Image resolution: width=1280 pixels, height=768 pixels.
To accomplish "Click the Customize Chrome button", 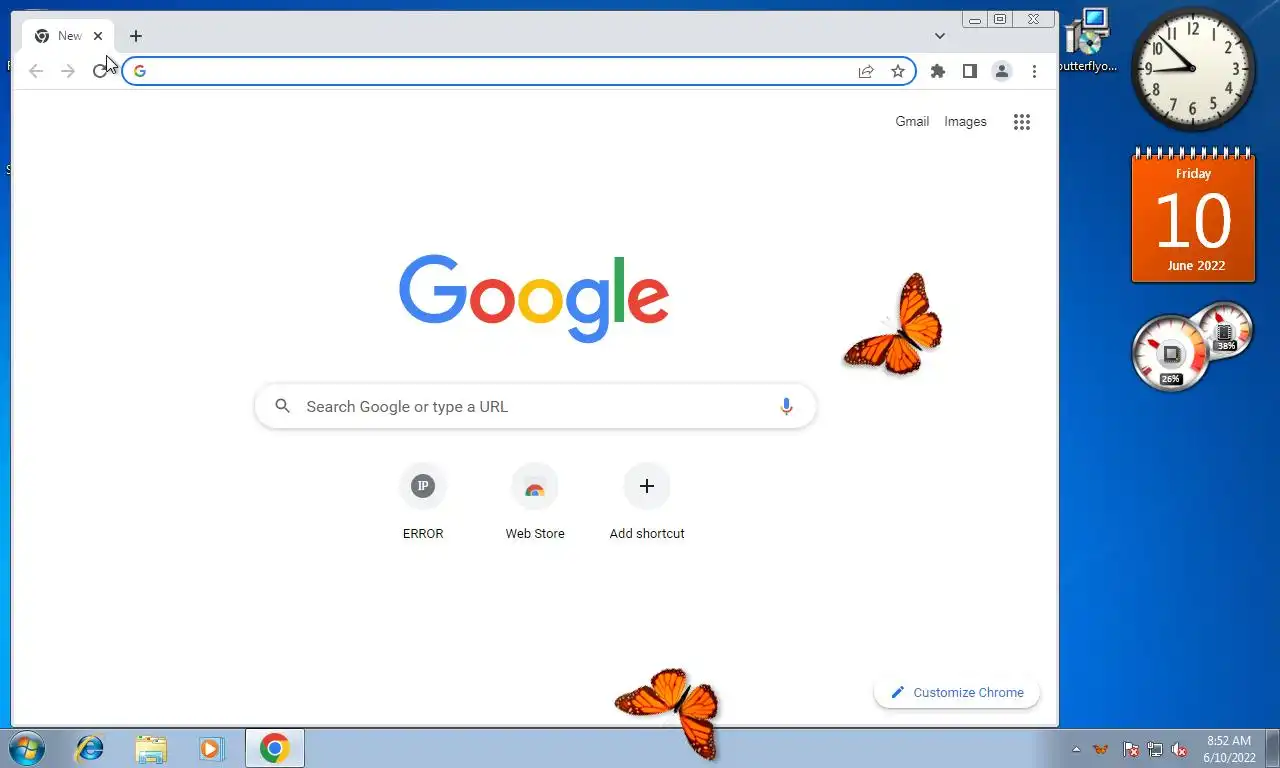I will 957,692.
